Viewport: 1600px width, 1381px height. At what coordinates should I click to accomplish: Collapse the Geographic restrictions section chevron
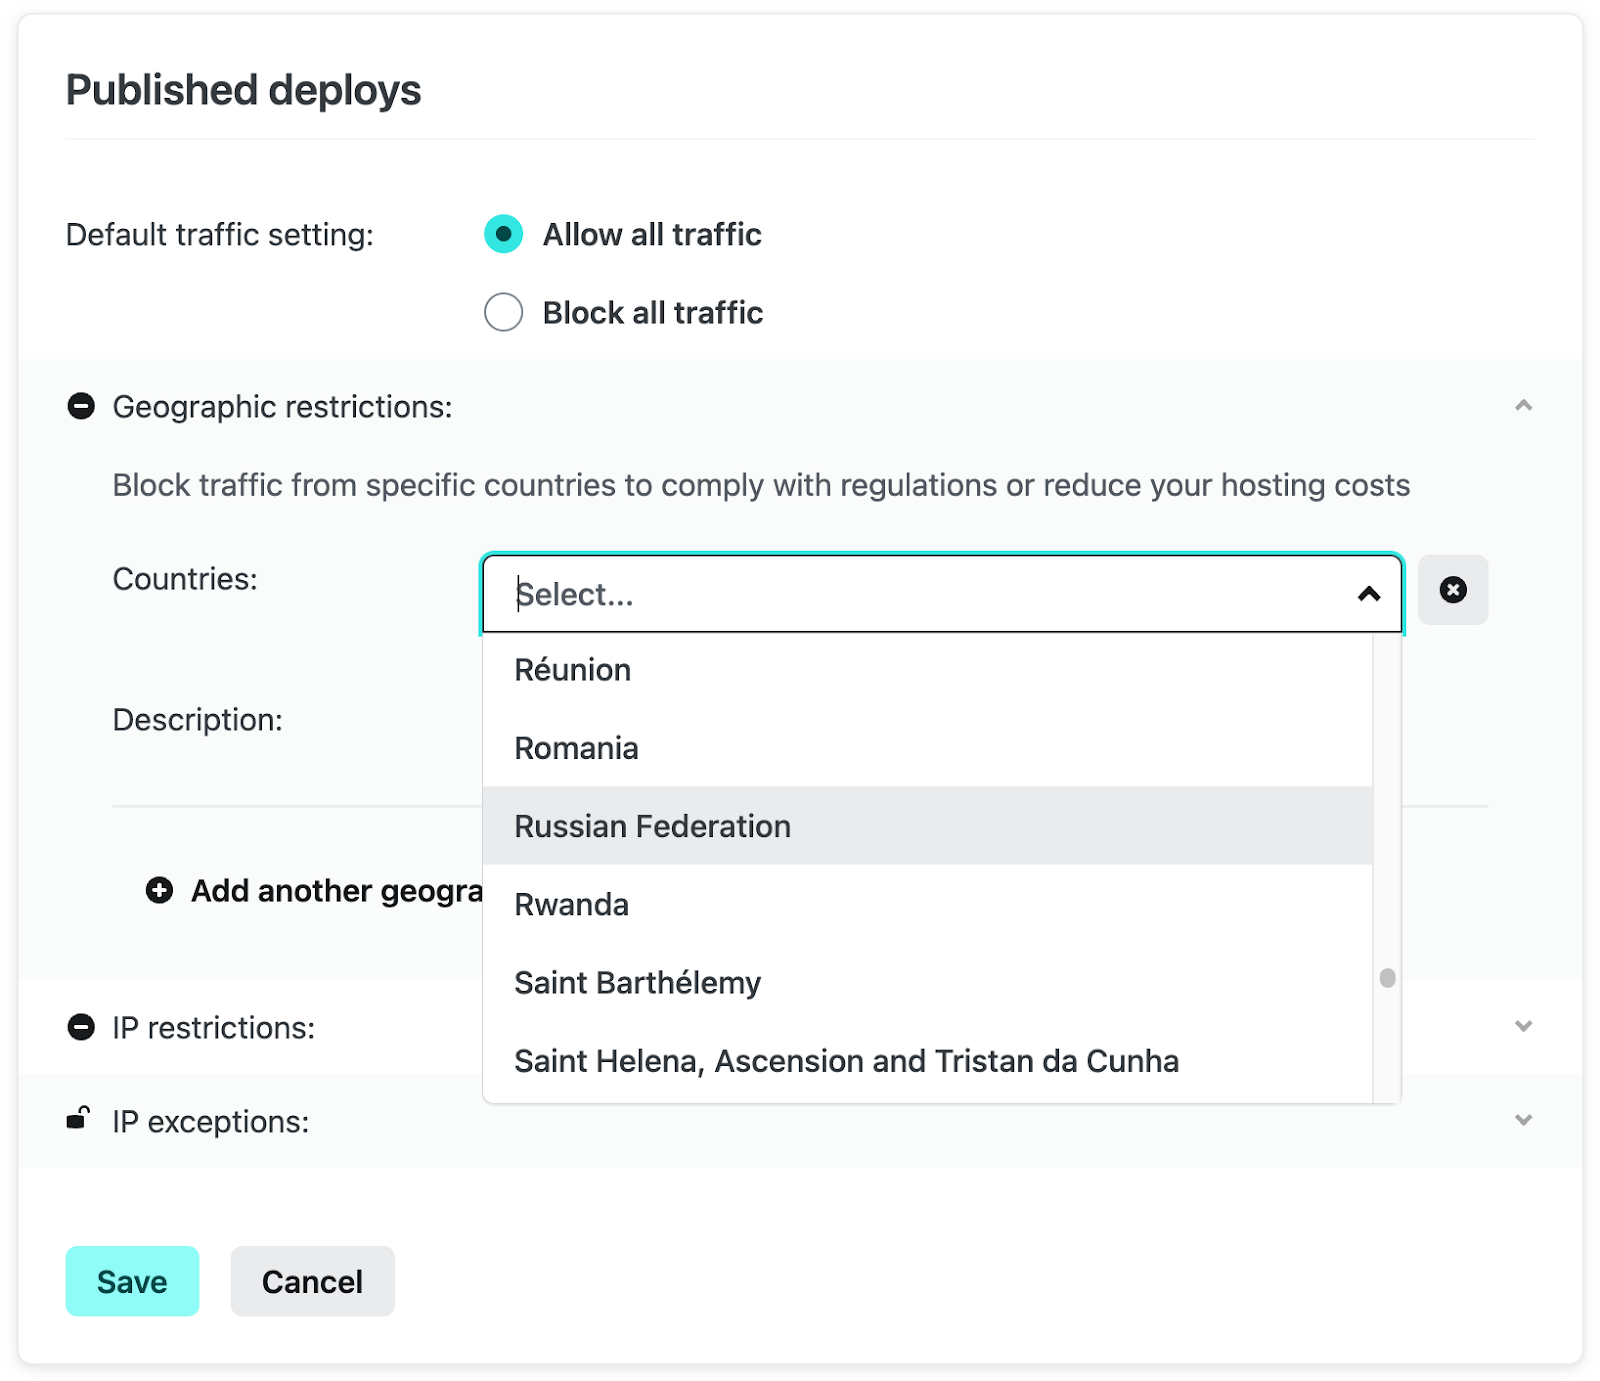pos(1522,406)
